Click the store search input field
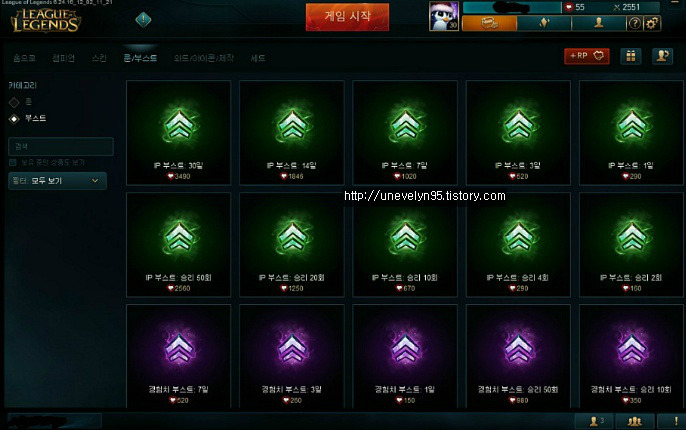The image size is (686, 430). [x=61, y=146]
